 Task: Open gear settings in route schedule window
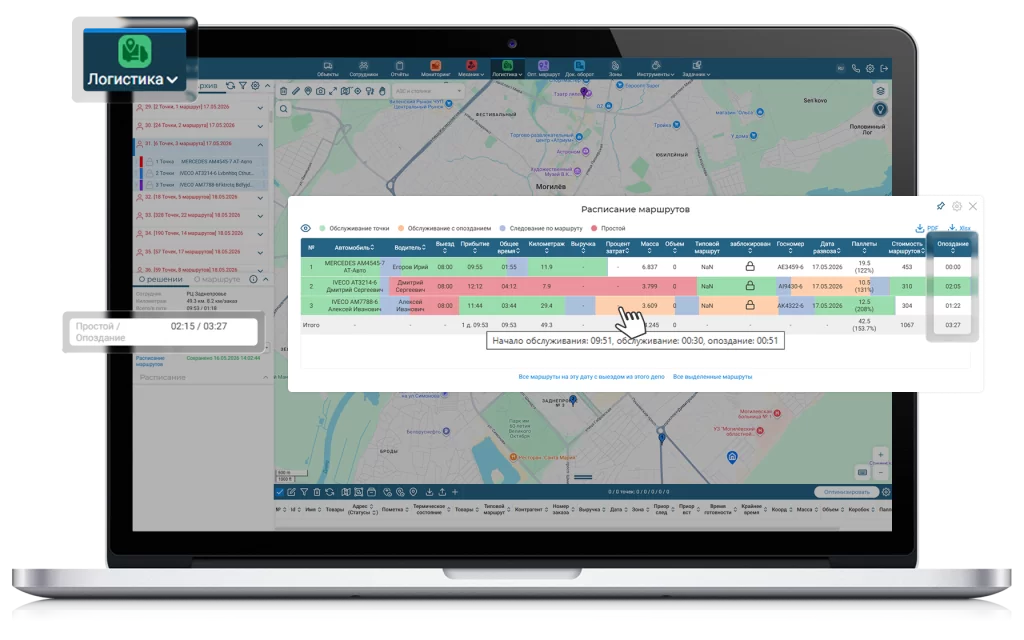click(957, 206)
